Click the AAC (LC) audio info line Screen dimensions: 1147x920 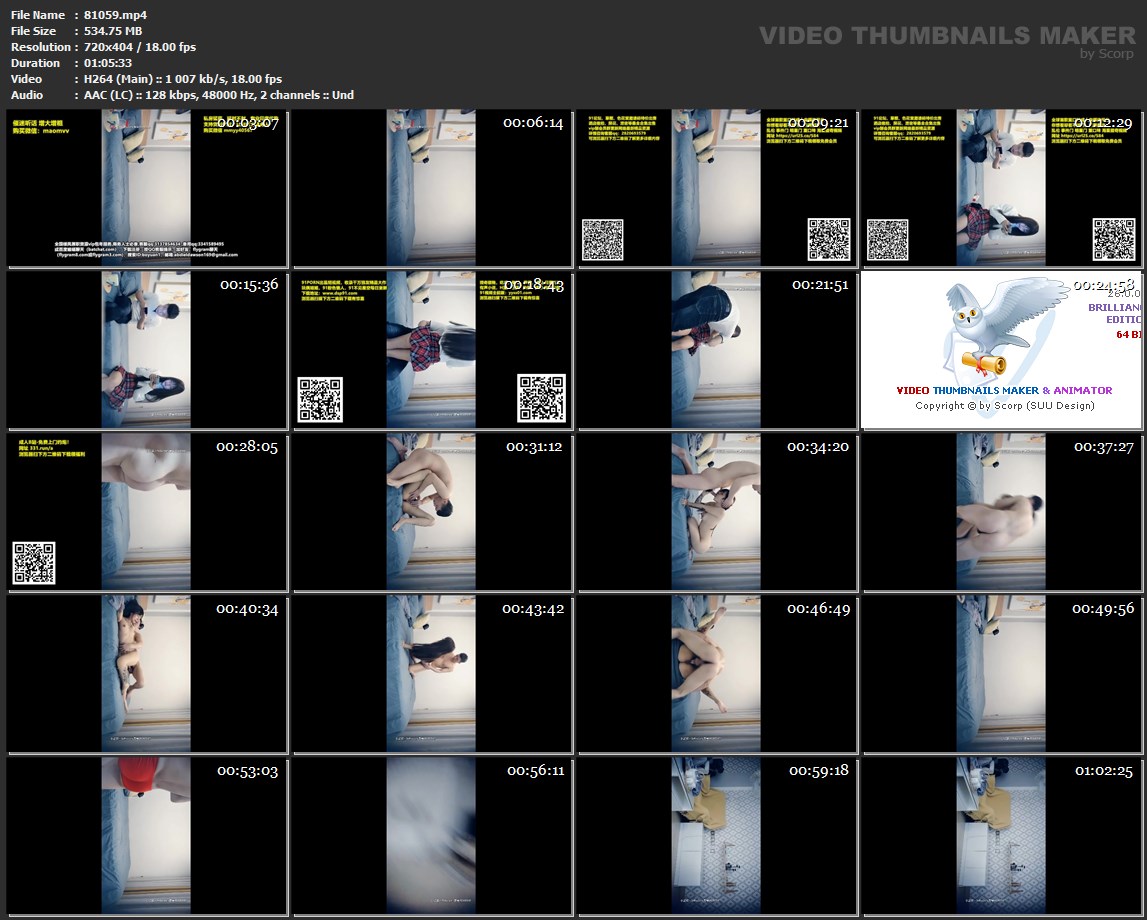(219, 95)
